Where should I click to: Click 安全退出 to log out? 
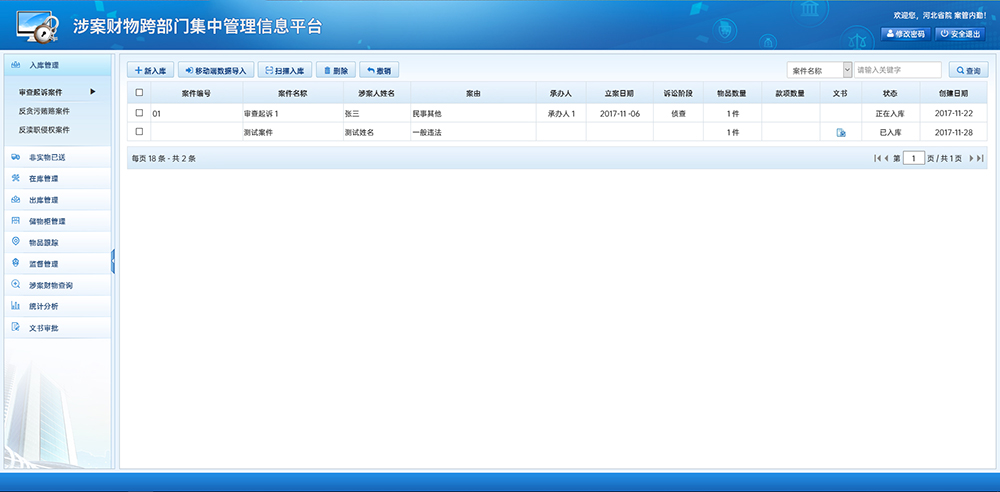pos(959,34)
